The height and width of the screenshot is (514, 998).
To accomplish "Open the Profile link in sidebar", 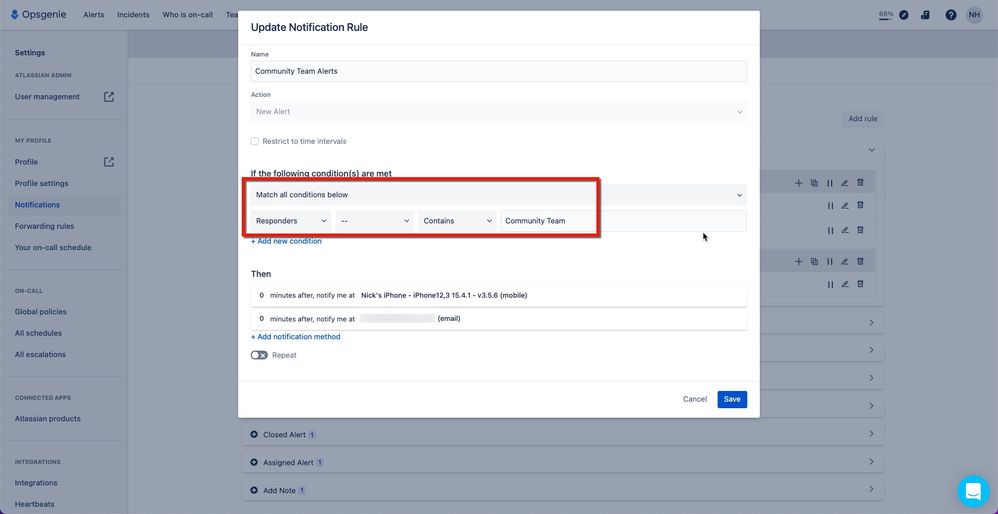I will (26, 162).
